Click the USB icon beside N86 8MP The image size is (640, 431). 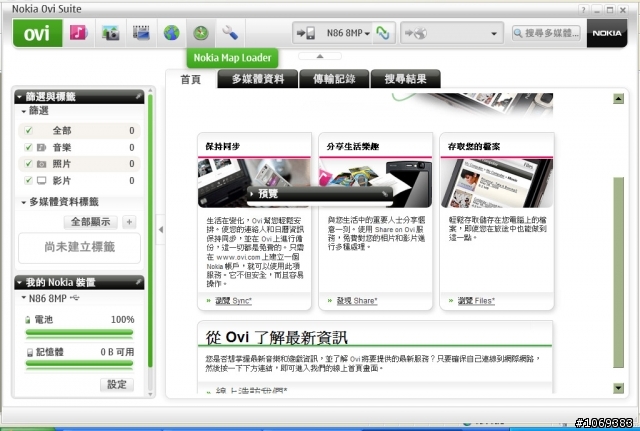(75, 298)
